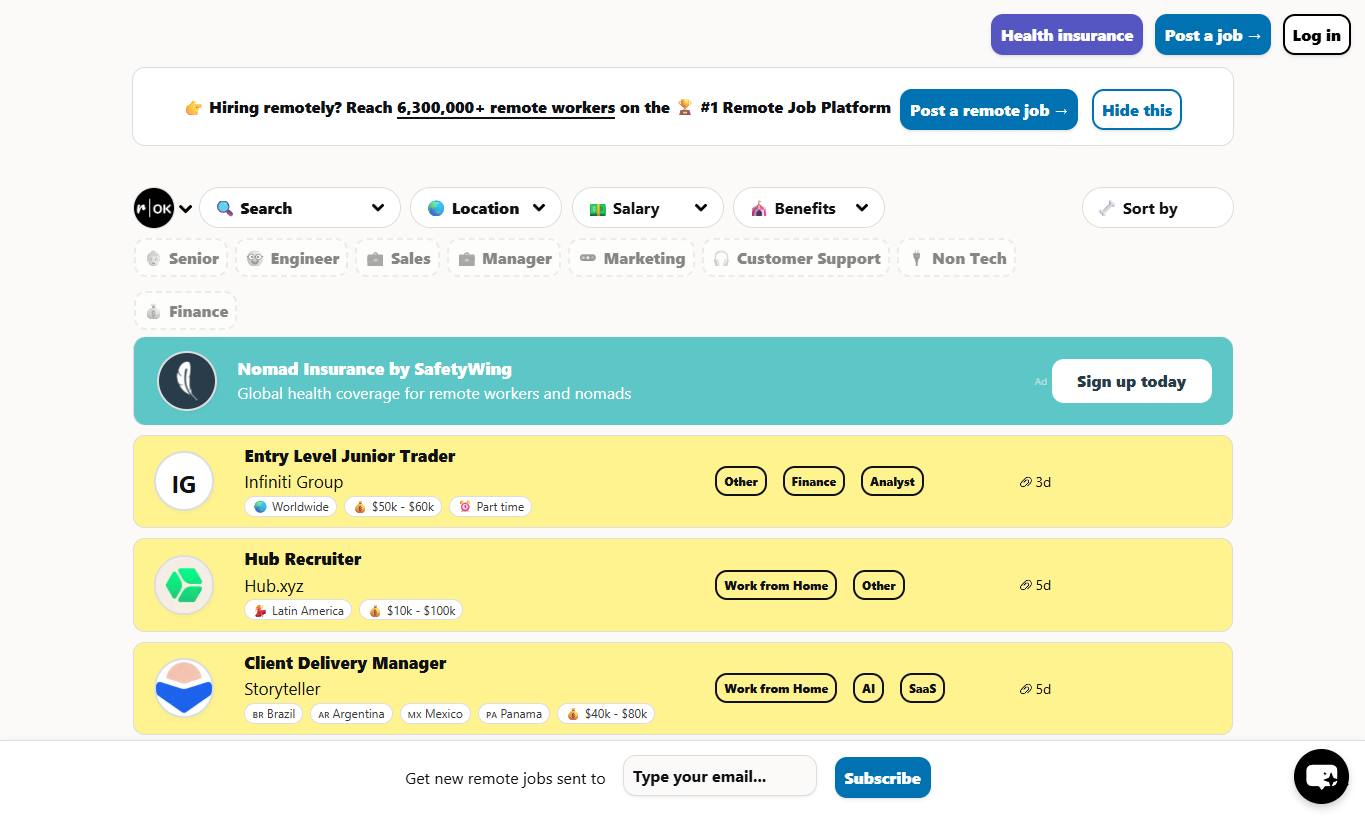Click link icon on Hub Recruiter row

click(x=1025, y=585)
